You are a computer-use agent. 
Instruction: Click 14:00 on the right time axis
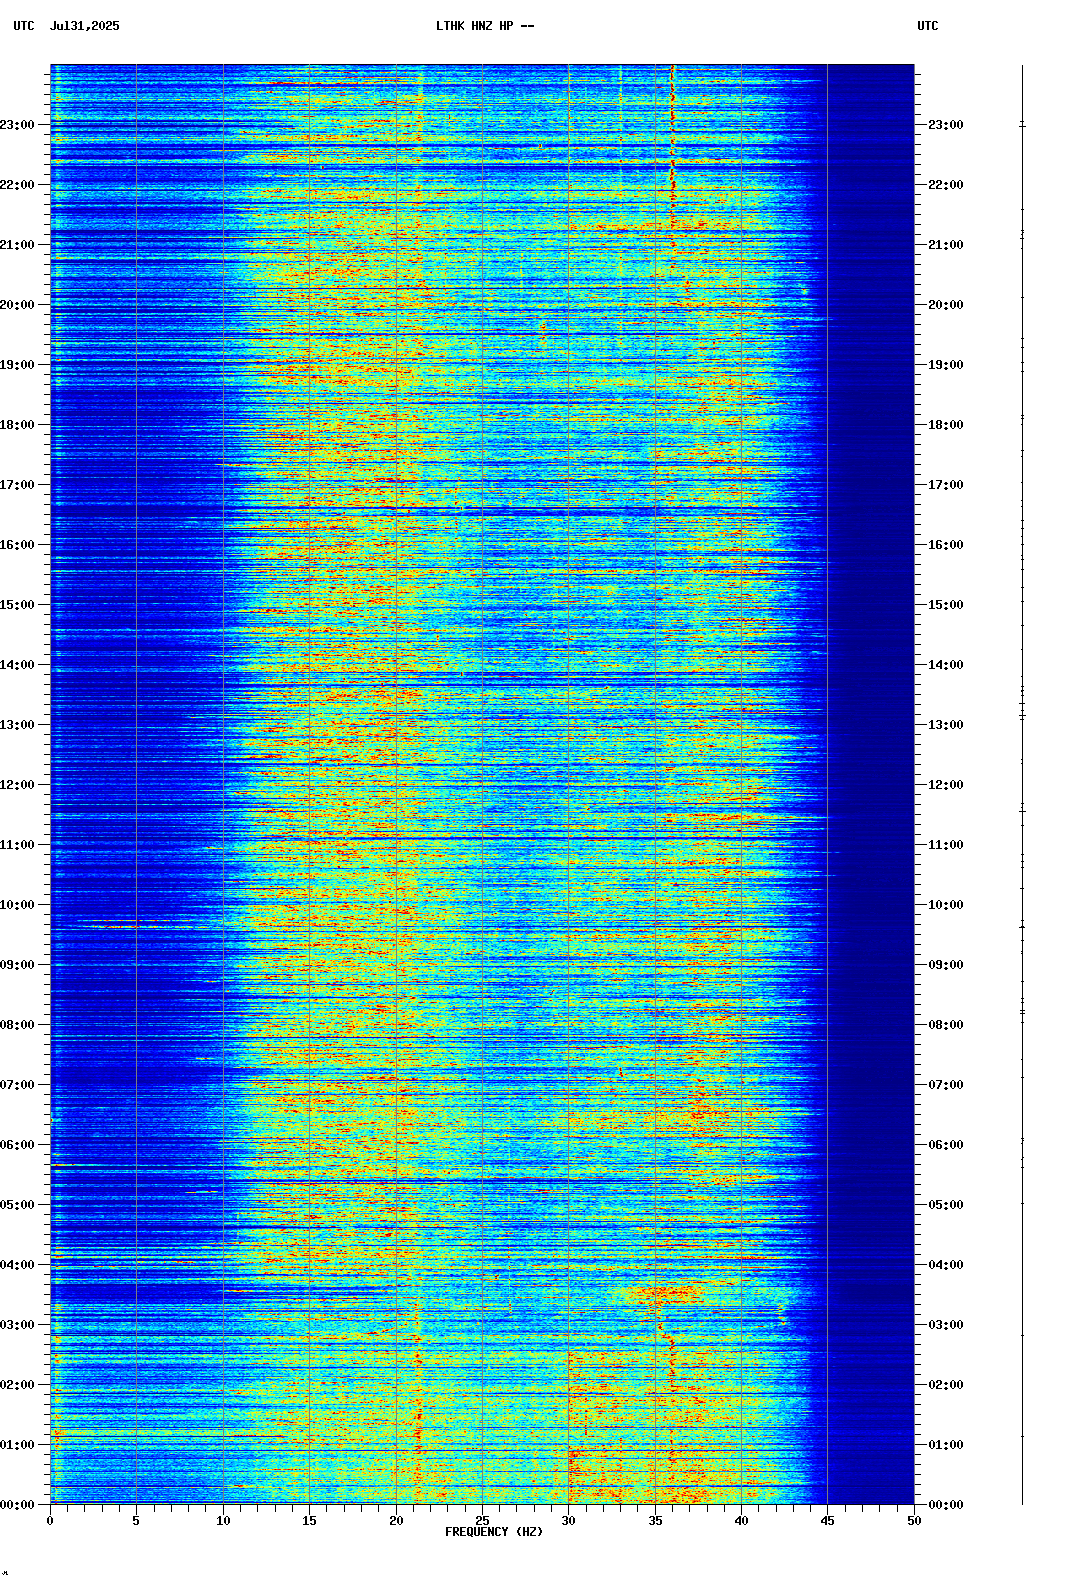[946, 665]
